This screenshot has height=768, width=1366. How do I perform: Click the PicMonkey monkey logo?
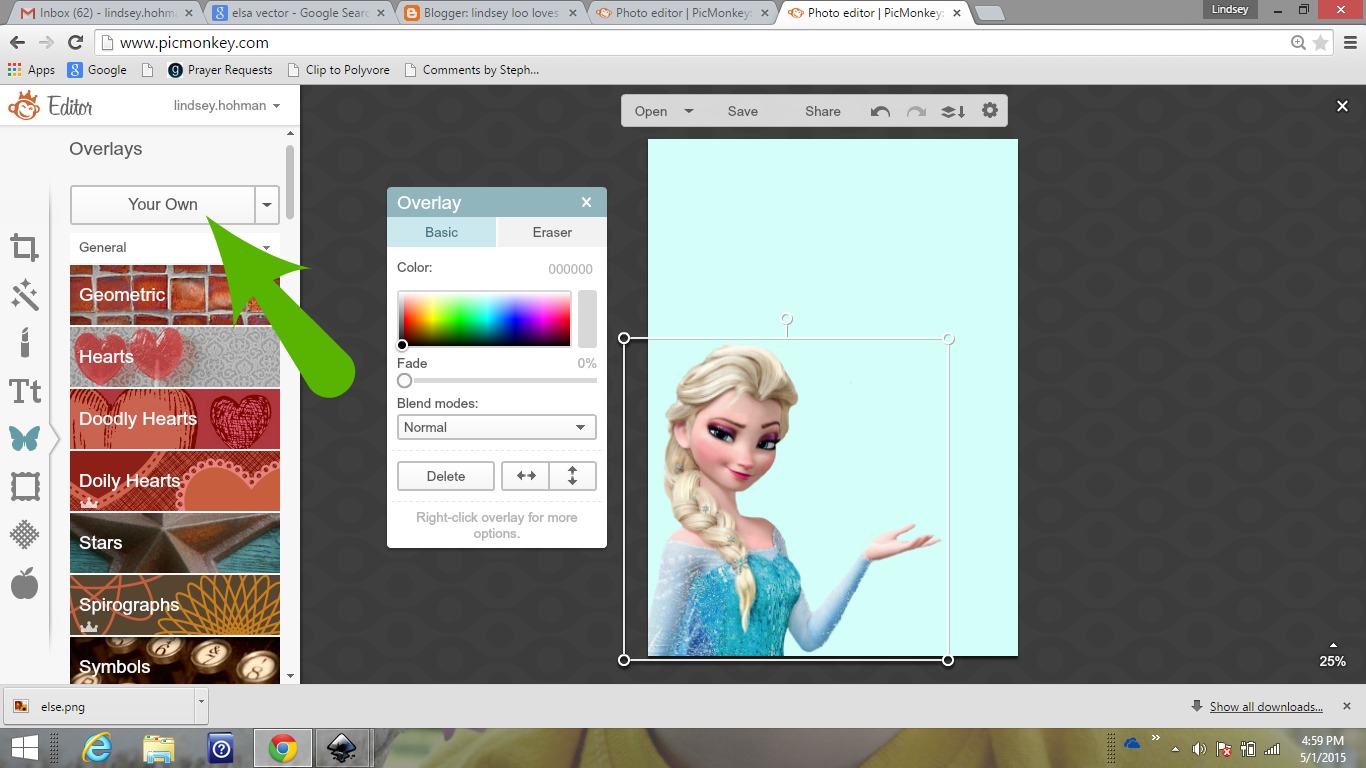coord(24,105)
